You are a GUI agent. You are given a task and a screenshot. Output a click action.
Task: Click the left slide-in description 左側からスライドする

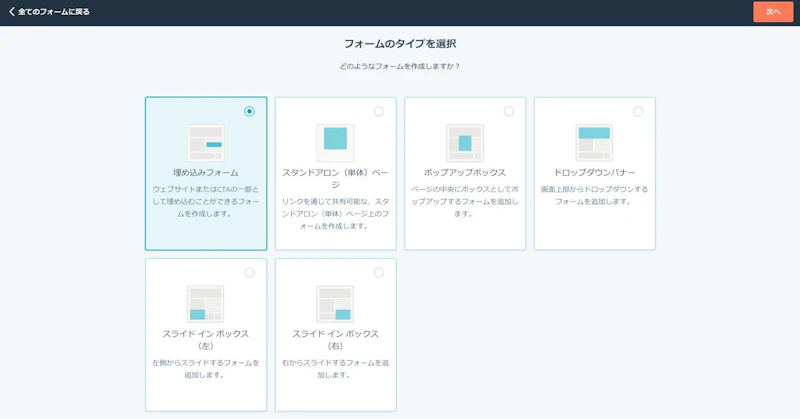click(206, 369)
